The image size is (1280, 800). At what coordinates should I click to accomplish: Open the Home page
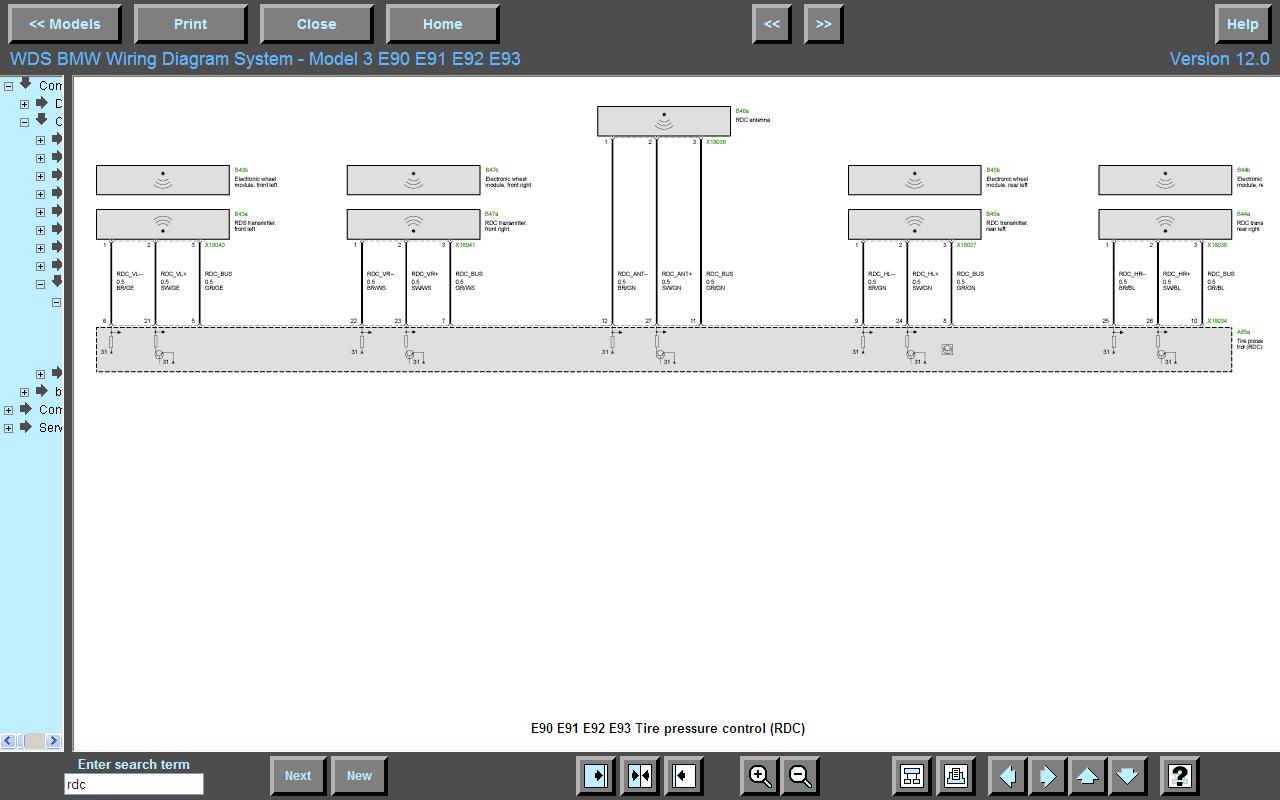442,24
